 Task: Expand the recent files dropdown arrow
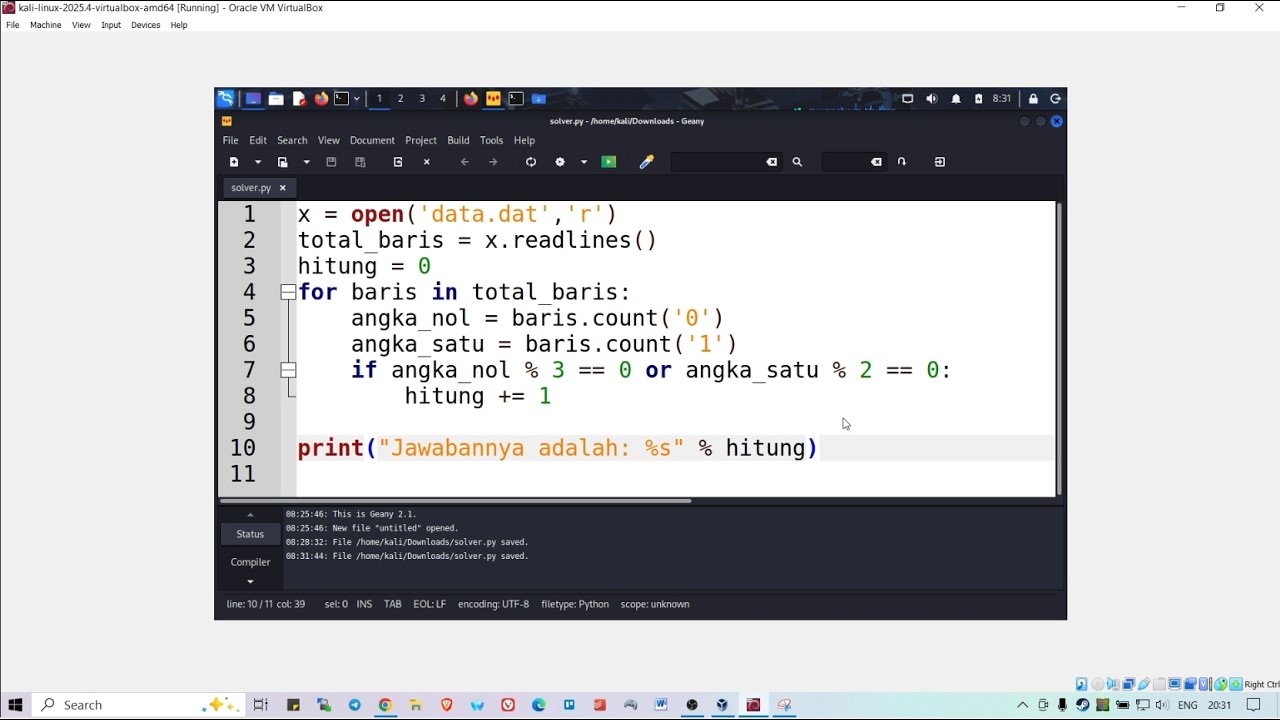click(x=307, y=162)
